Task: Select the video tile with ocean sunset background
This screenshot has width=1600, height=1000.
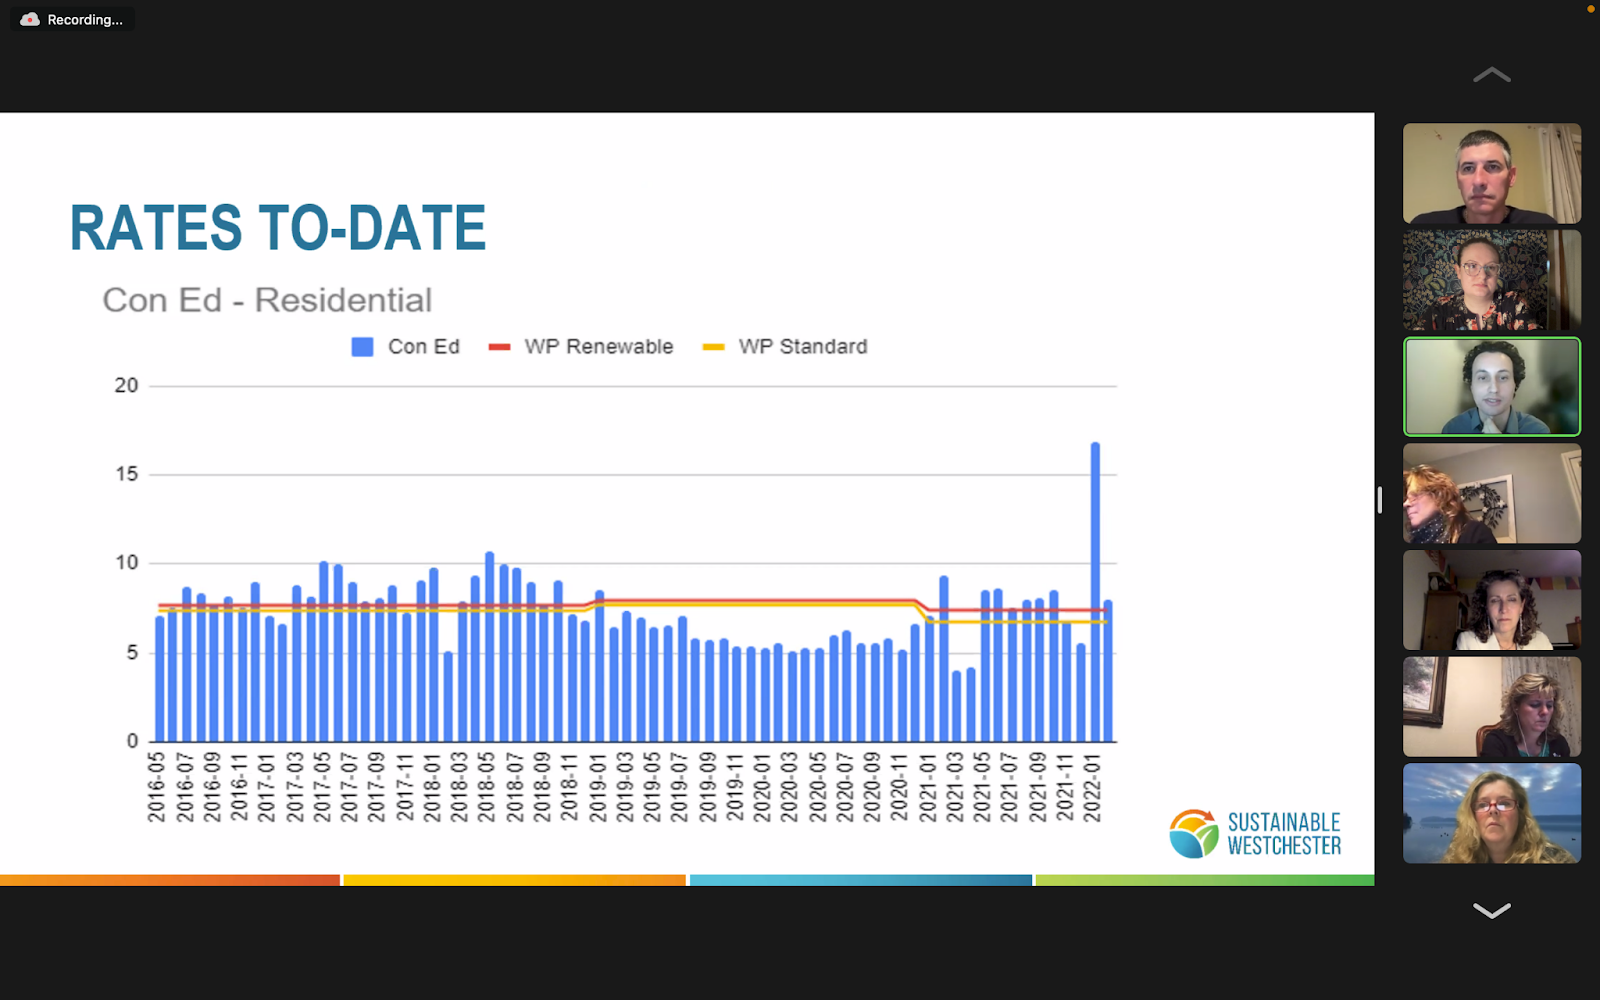Action: pyautogui.click(x=1492, y=813)
